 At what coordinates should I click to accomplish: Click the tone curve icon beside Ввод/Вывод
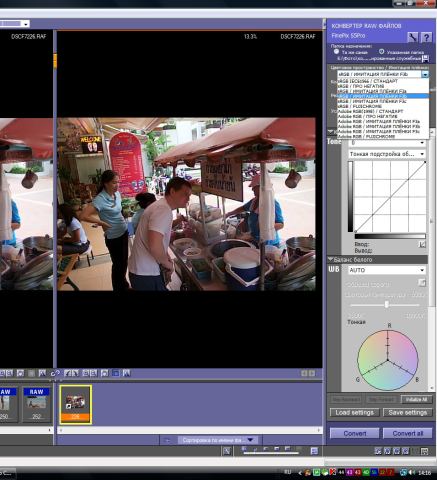pos(422,244)
